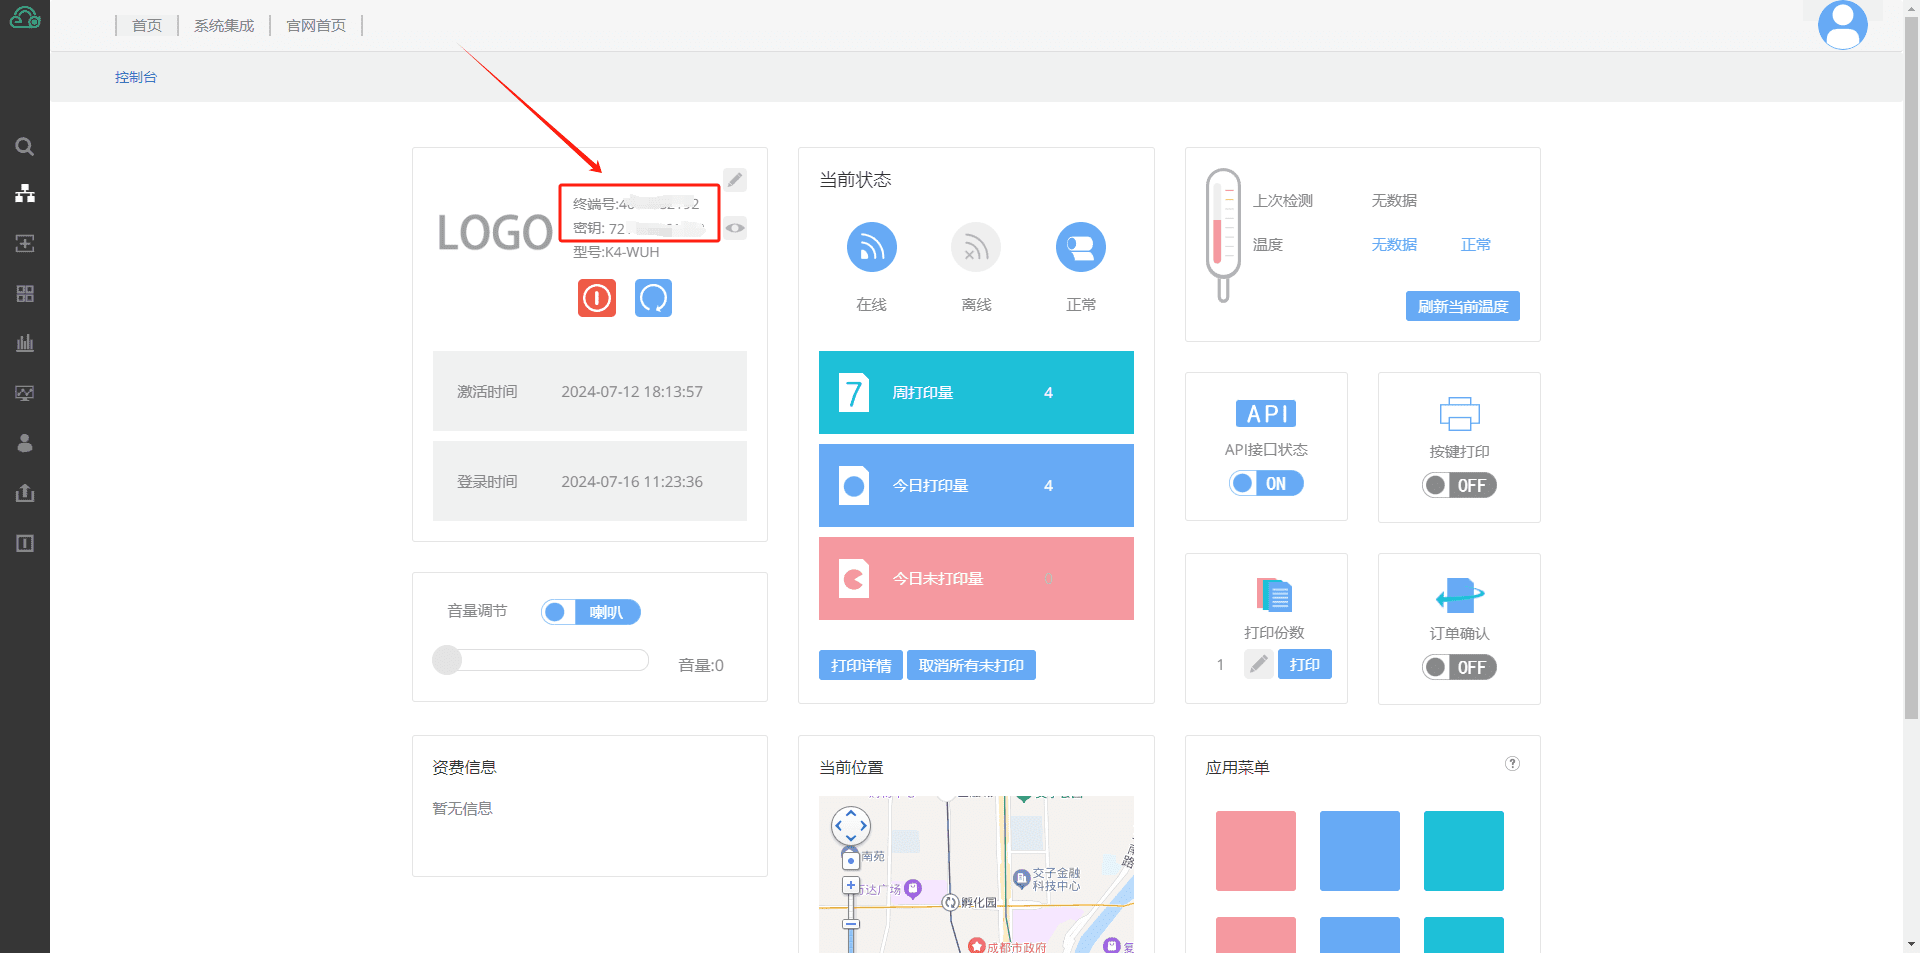Click the 取消所有未打印 button
1920x953 pixels.
click(970, 665)
